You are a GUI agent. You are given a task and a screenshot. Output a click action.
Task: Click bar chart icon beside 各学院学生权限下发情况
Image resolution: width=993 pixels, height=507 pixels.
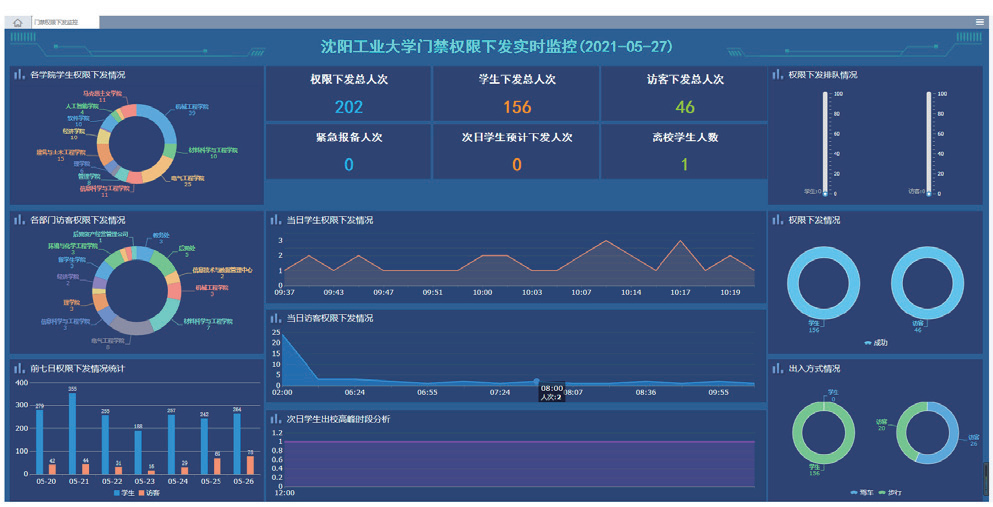(19, 74)
